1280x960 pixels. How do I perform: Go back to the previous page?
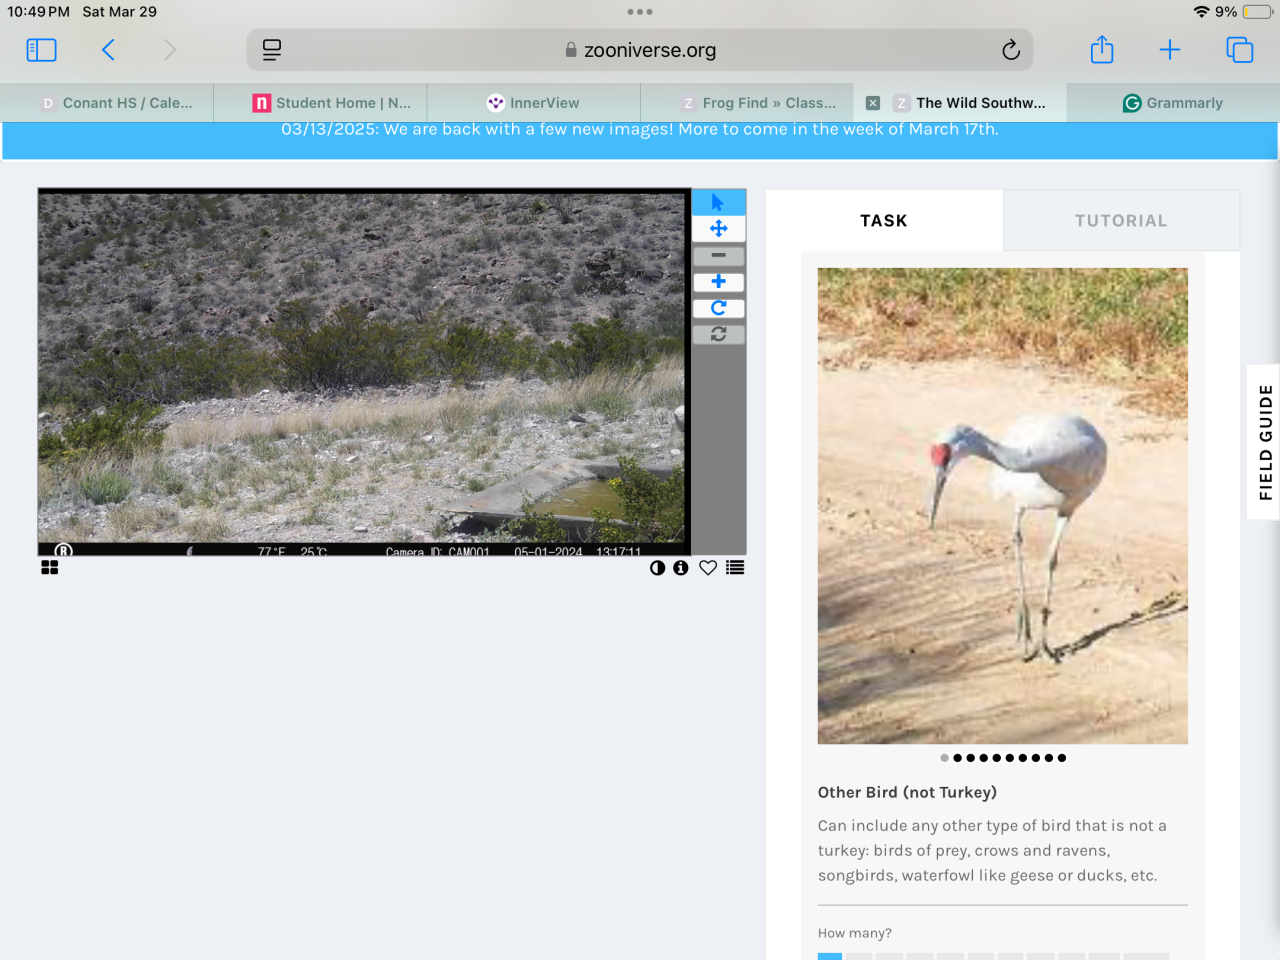coord(108,50)
